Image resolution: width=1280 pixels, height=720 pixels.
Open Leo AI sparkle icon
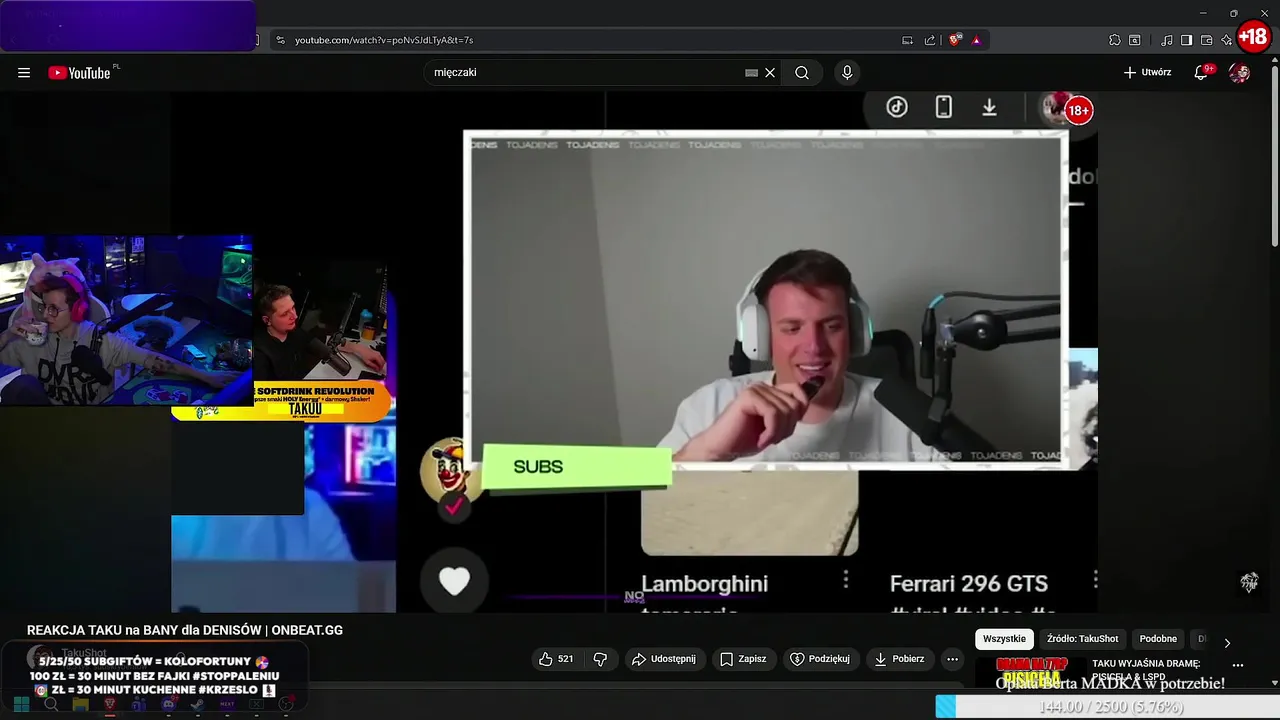point(1227,40)
